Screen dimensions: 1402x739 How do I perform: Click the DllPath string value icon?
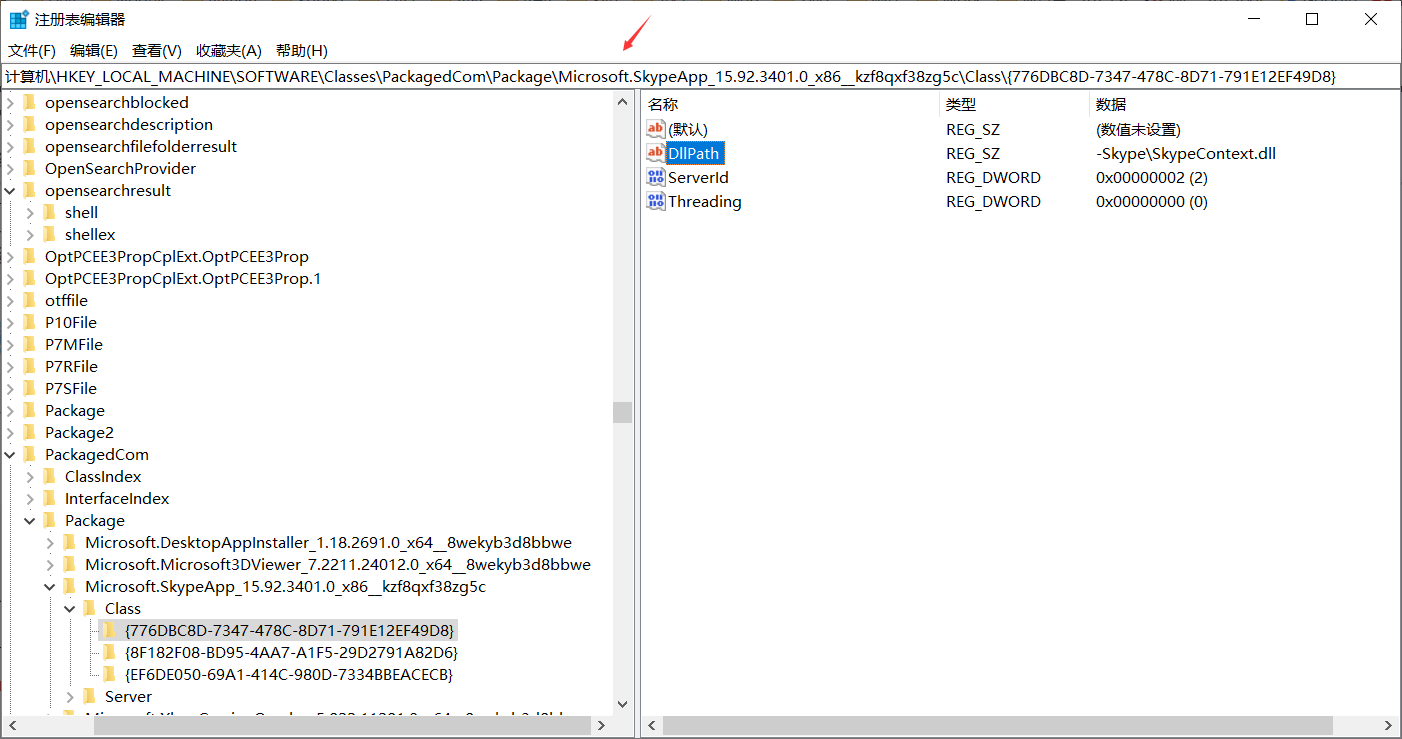(x=656, y=153)
